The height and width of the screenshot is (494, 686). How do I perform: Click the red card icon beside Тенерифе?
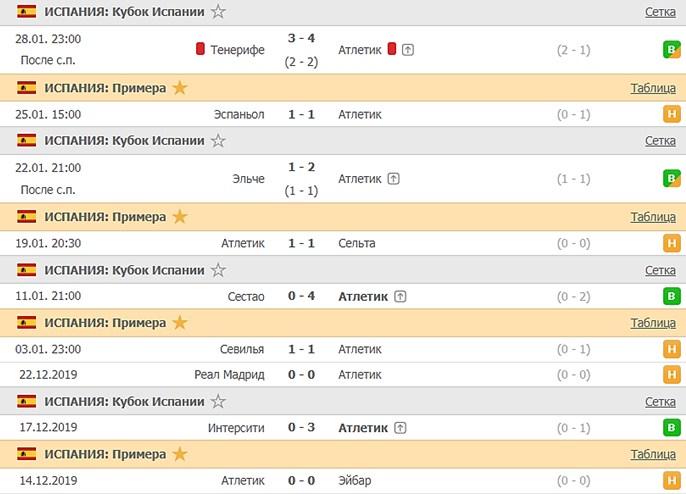pyautogui.click(x=200, y=49)
